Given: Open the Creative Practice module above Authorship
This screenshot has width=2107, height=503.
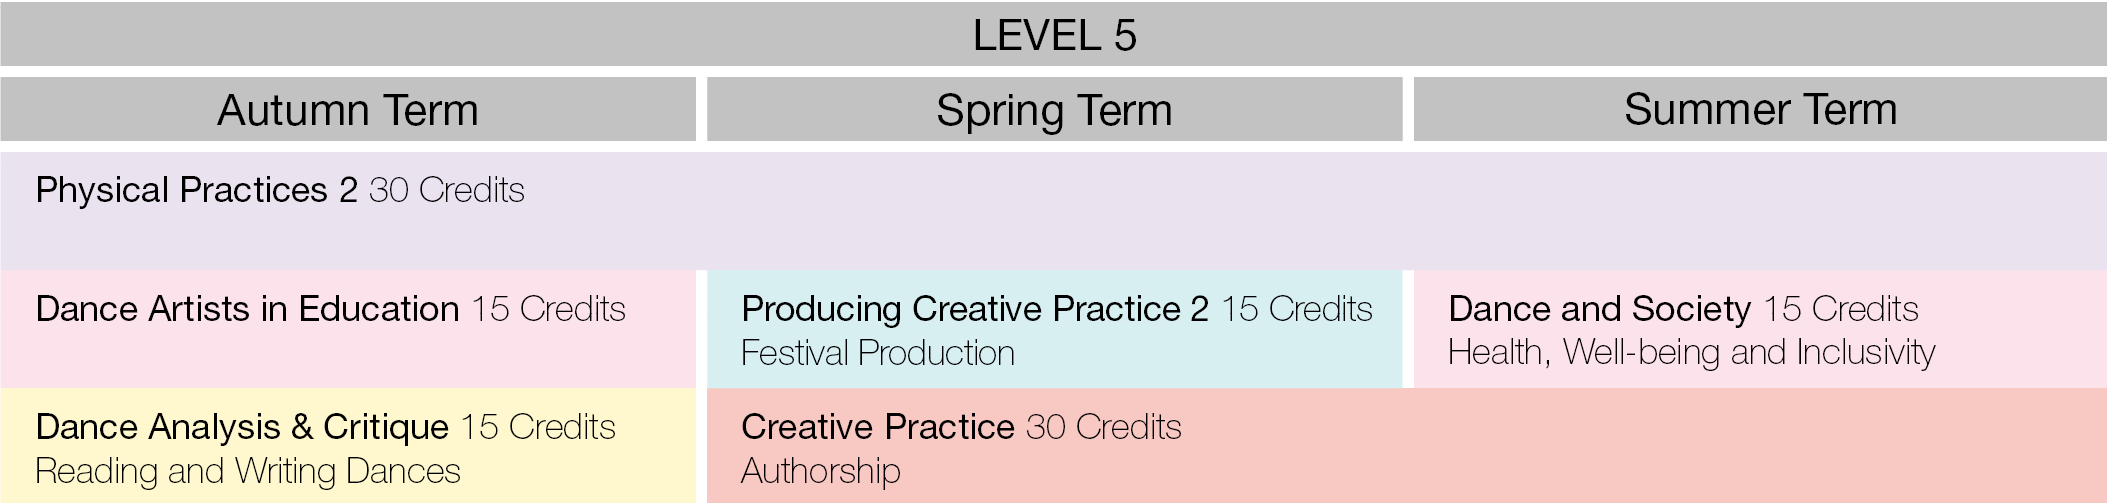Looking at the screenshot, I should [x=877, y=427].
